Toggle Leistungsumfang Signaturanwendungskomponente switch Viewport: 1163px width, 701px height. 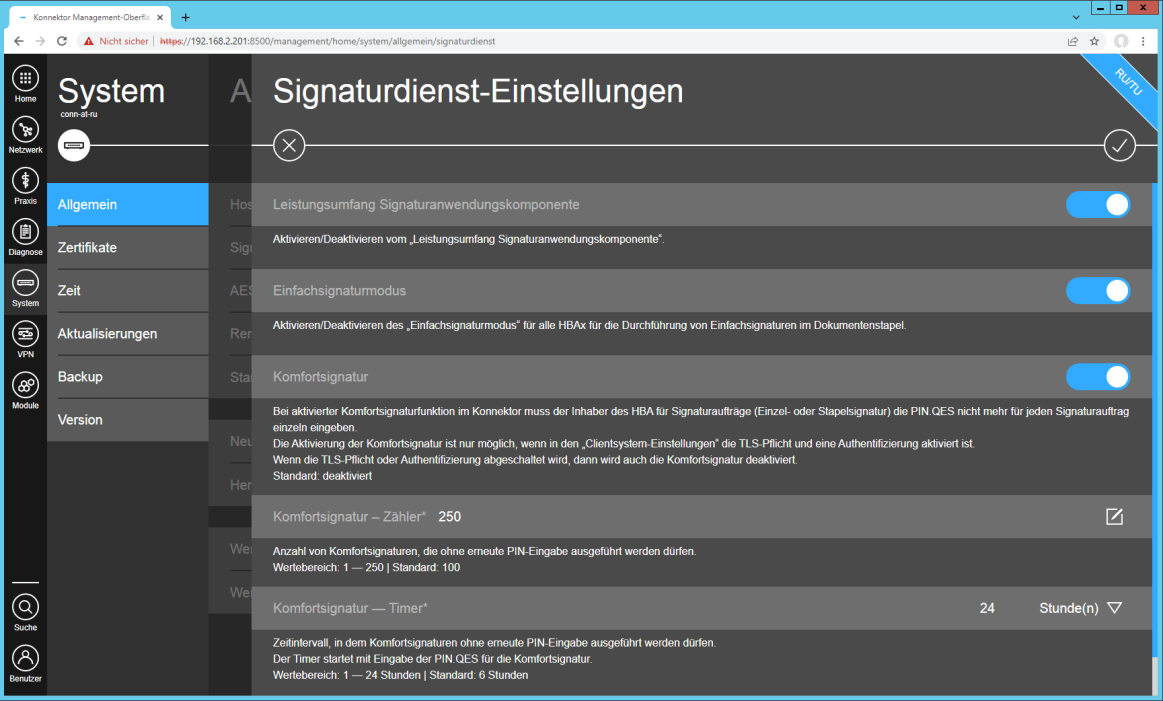(x=1098, y=205)
